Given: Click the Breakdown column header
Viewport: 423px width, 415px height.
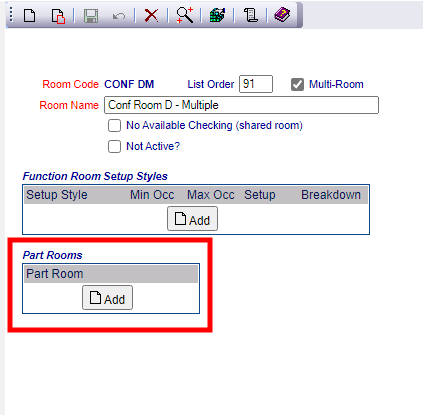Looking at the screenshot, I should click(331, 195).
